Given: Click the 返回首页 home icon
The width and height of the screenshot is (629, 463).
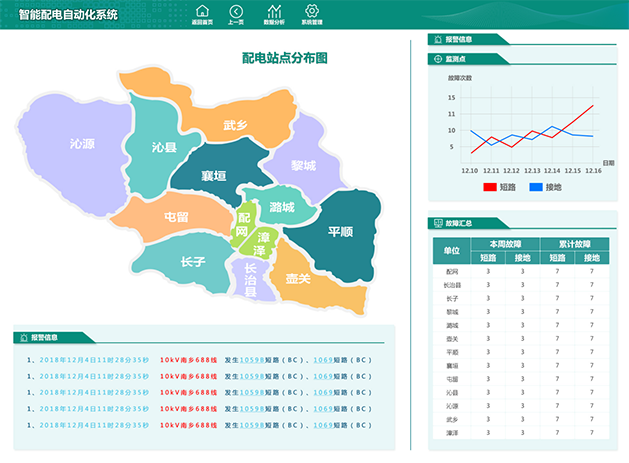Looking at the screenshot, I should (x=203, y=11).
